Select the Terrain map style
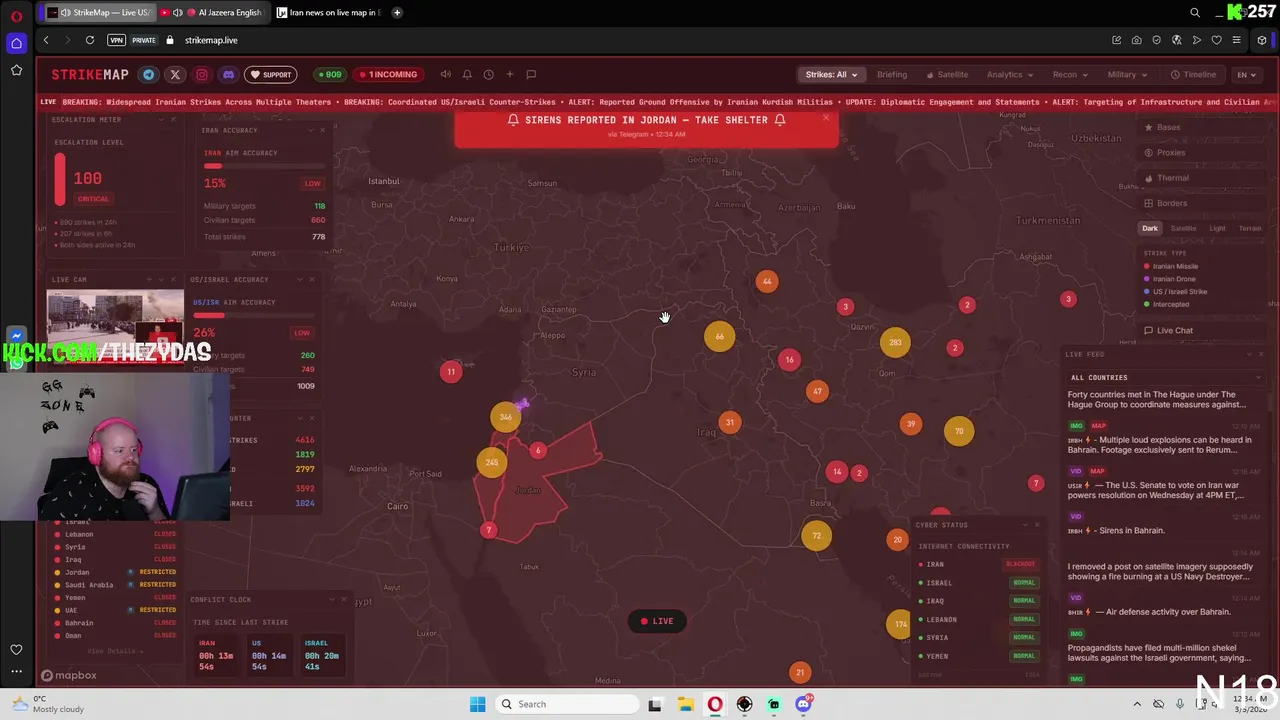The image size is (1280, 720). point(1250,228)
